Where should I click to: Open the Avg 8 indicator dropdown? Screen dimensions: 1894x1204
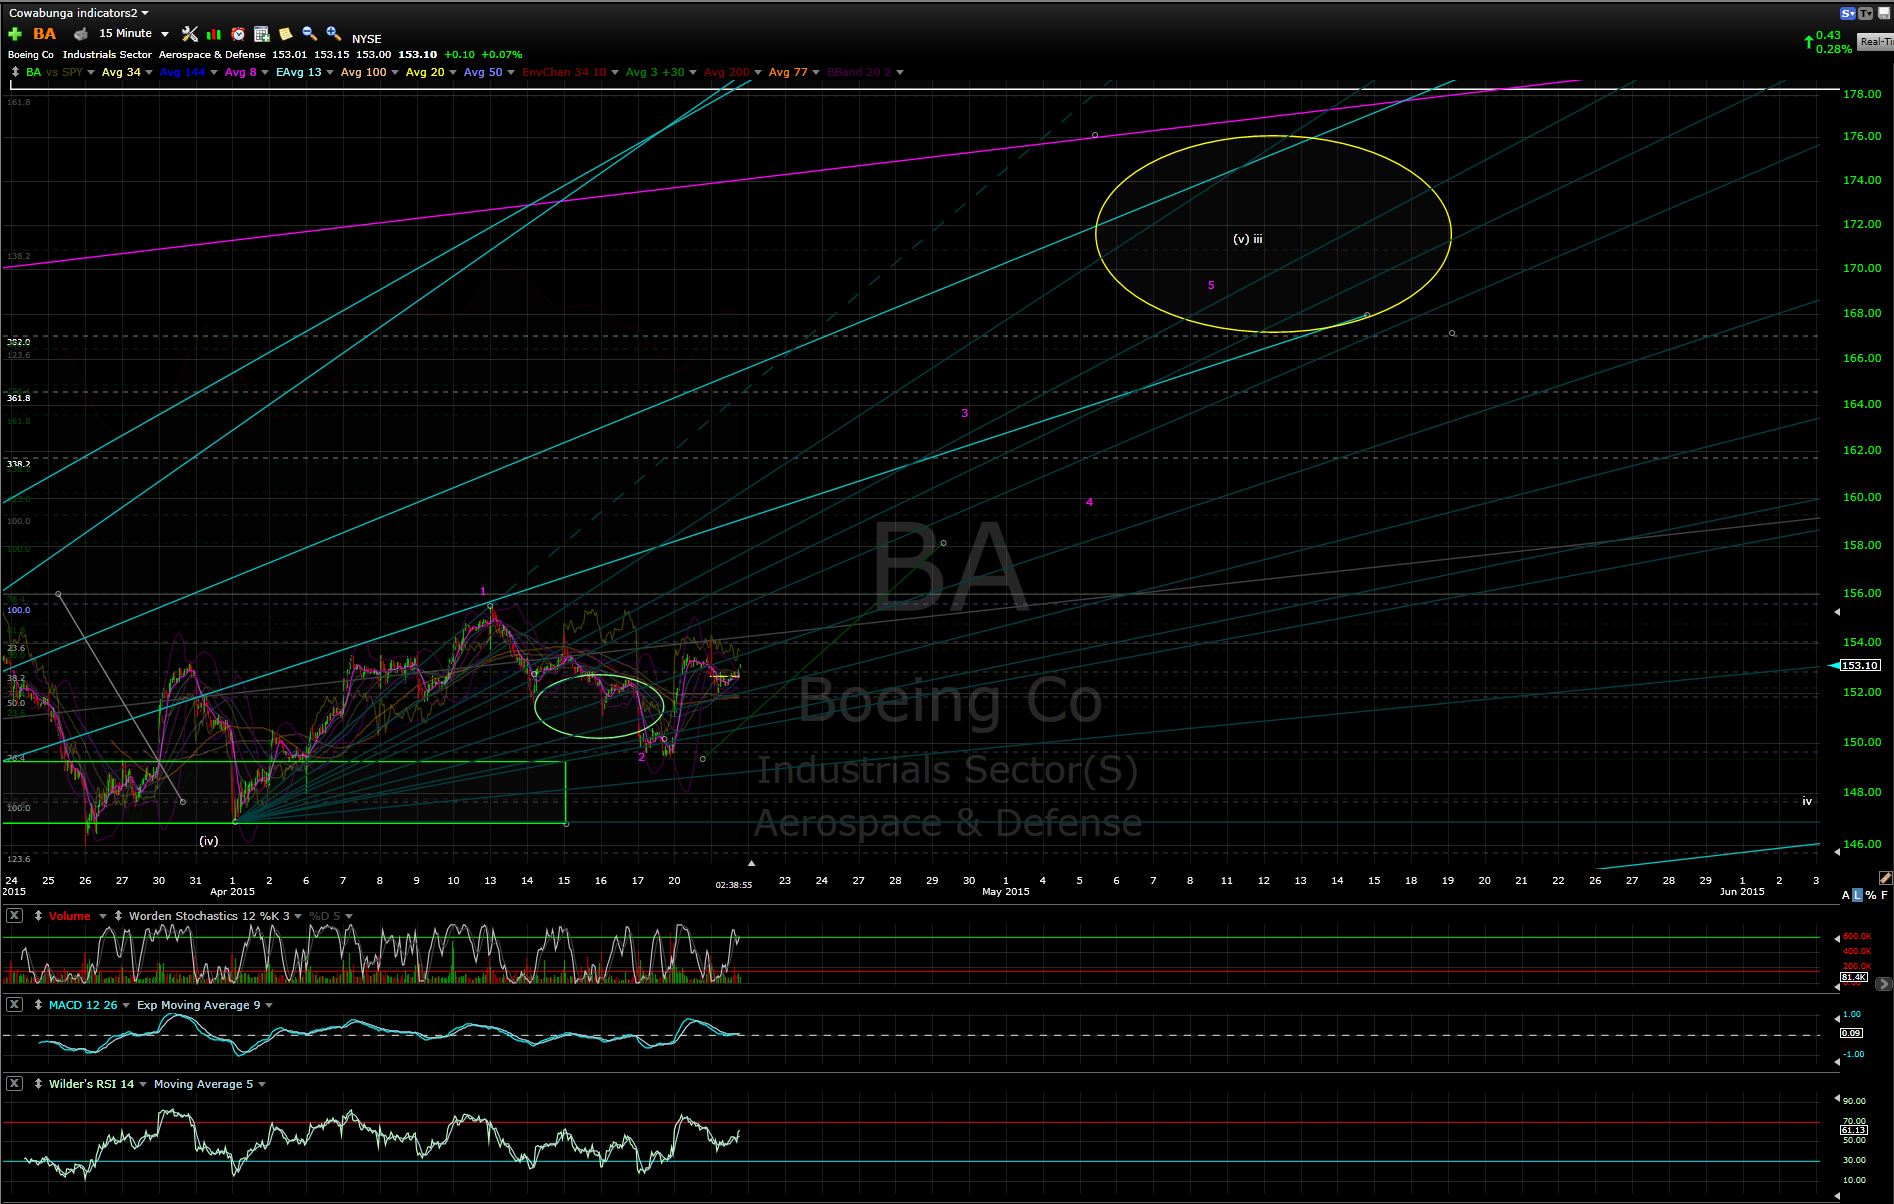click(265, 72)
